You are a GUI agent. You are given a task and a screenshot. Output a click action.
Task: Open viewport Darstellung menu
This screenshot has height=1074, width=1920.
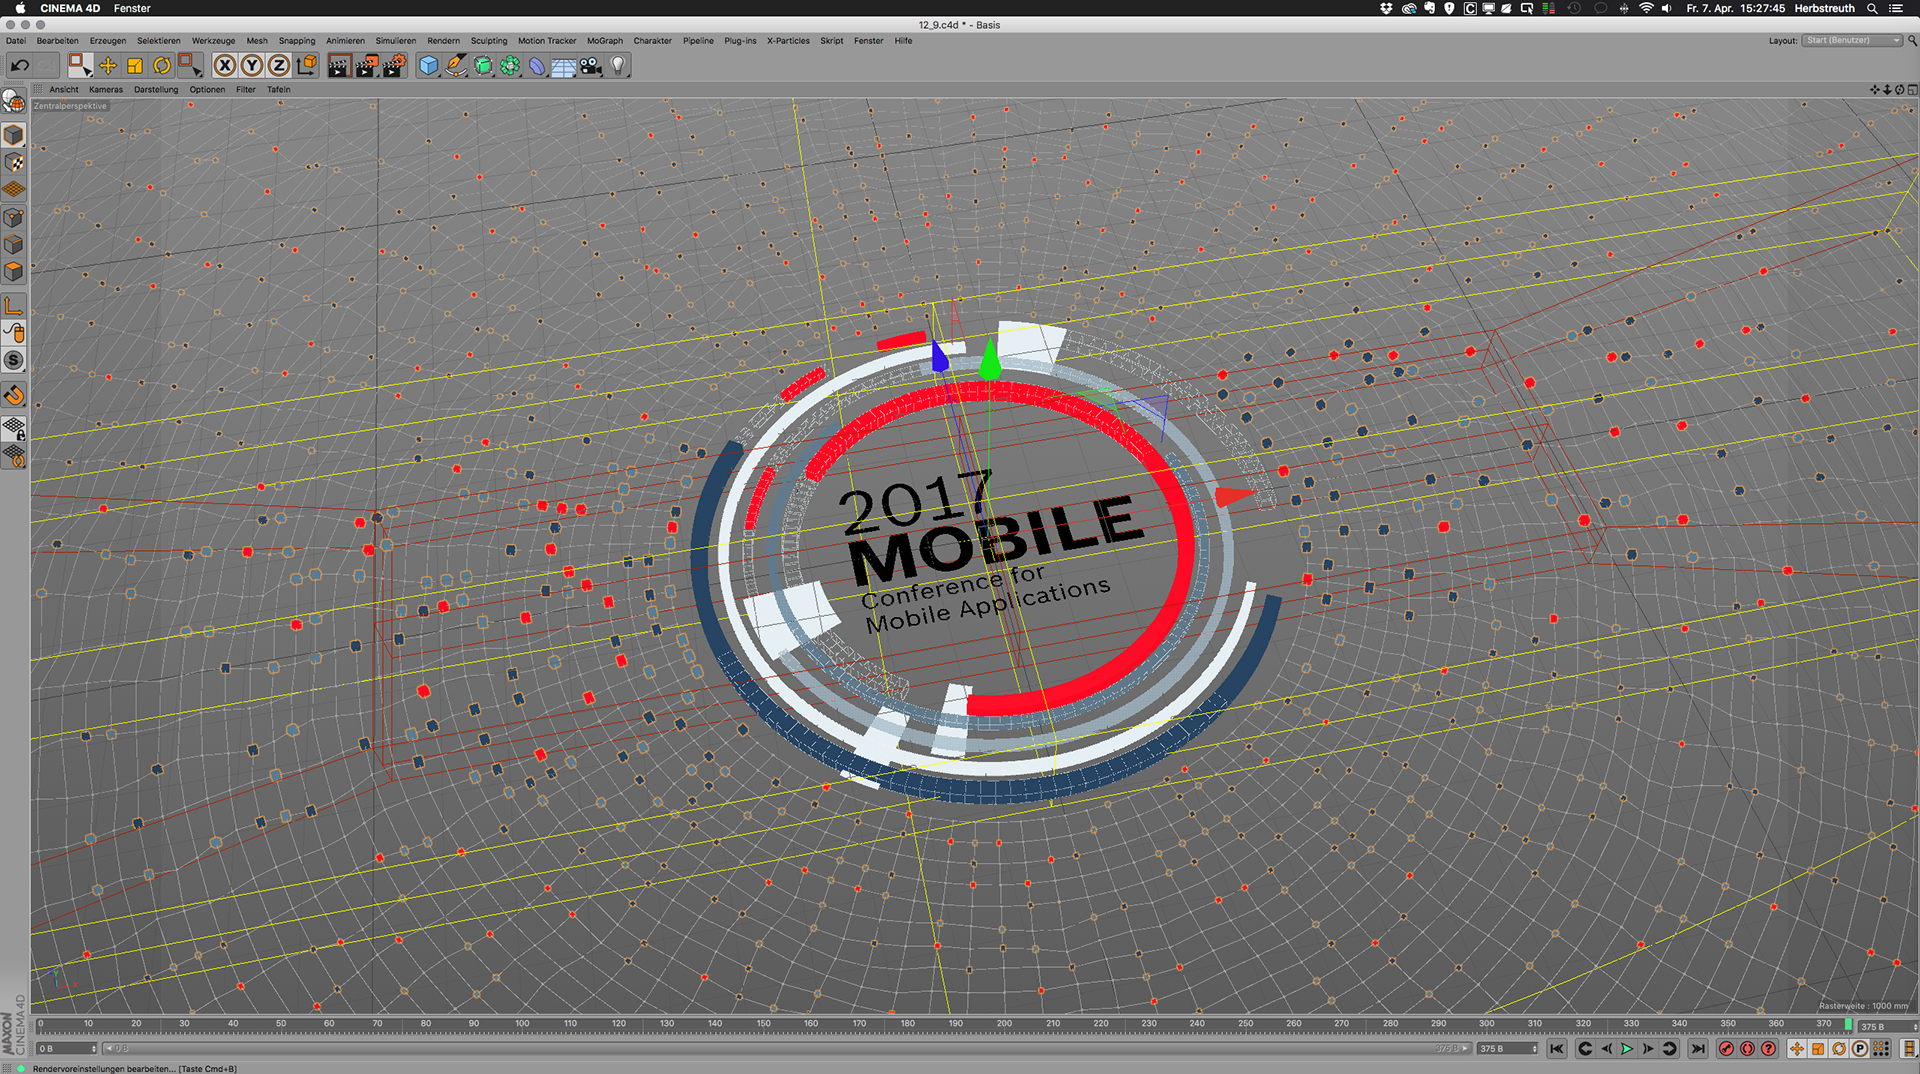pos(156,90)
